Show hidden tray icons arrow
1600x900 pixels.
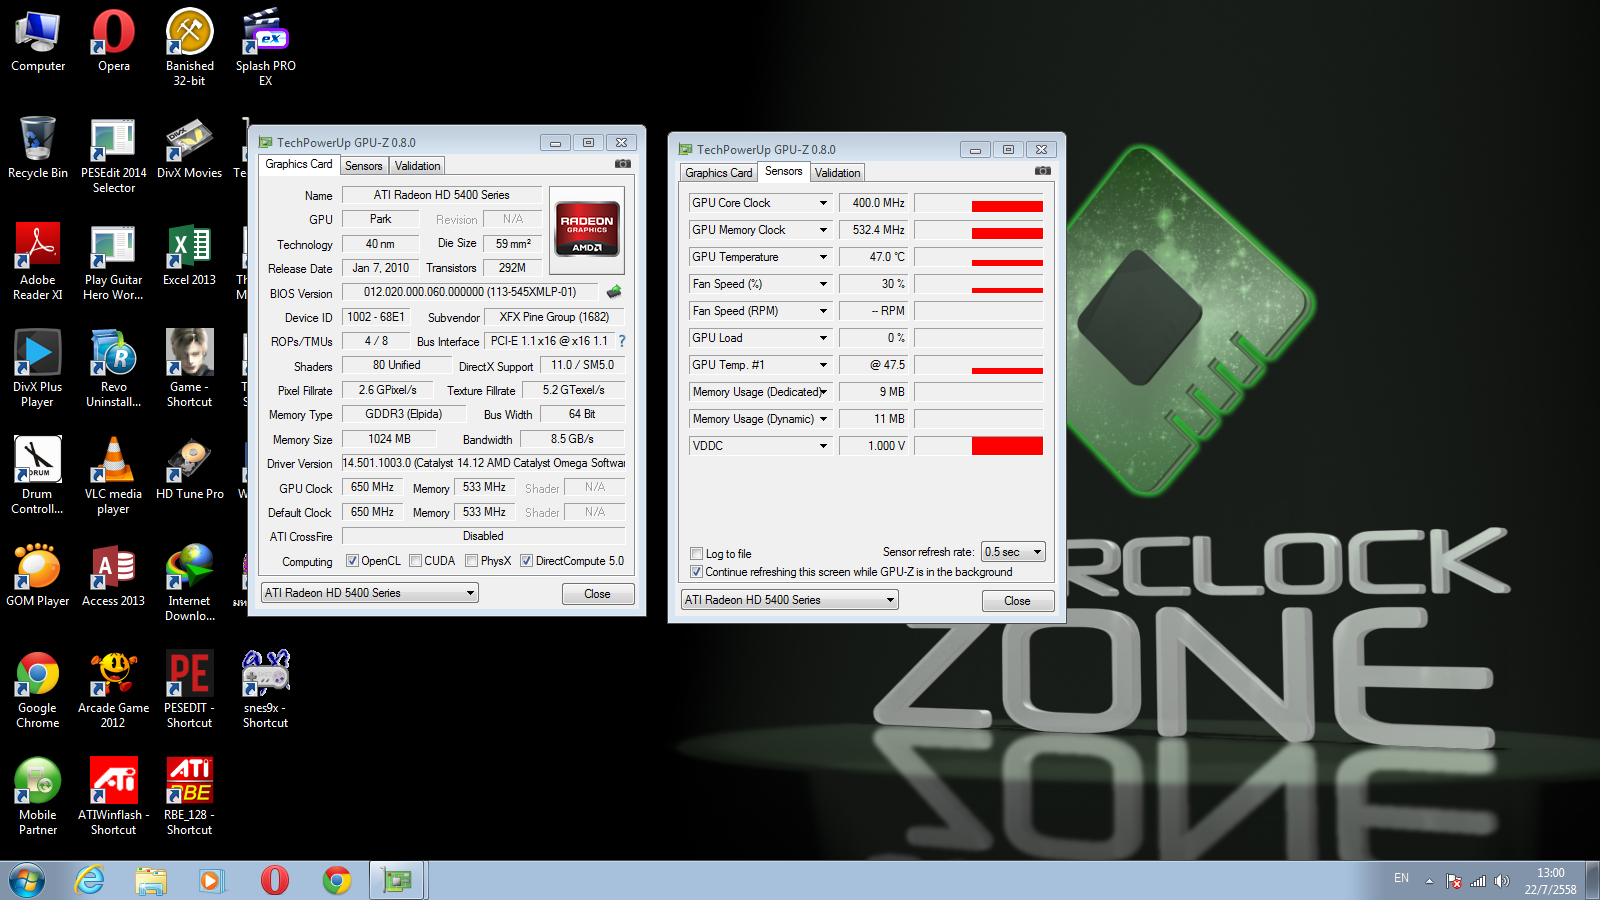tap(1429, 881)
